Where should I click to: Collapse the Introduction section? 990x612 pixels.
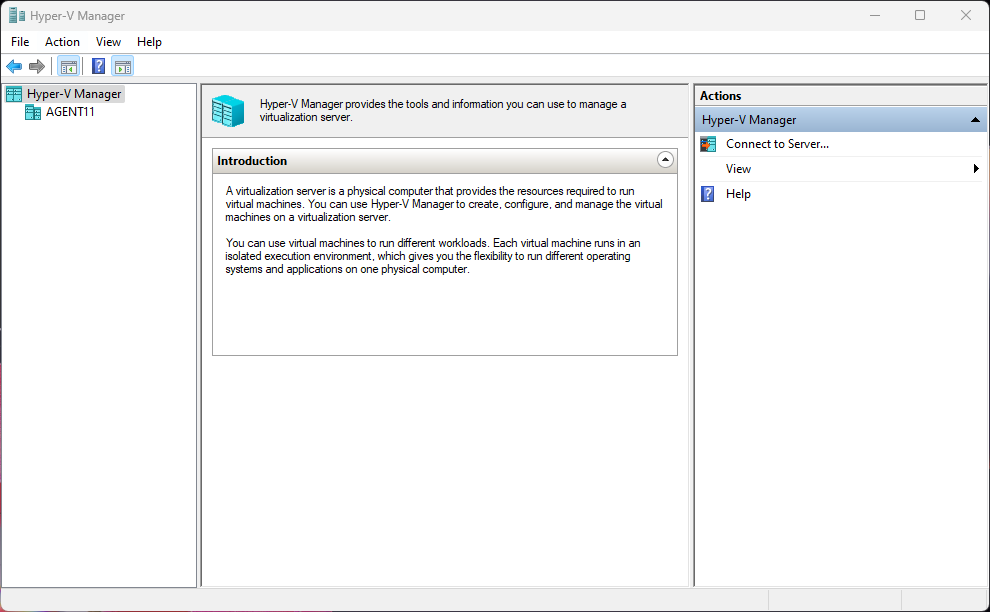pos(665,160)
